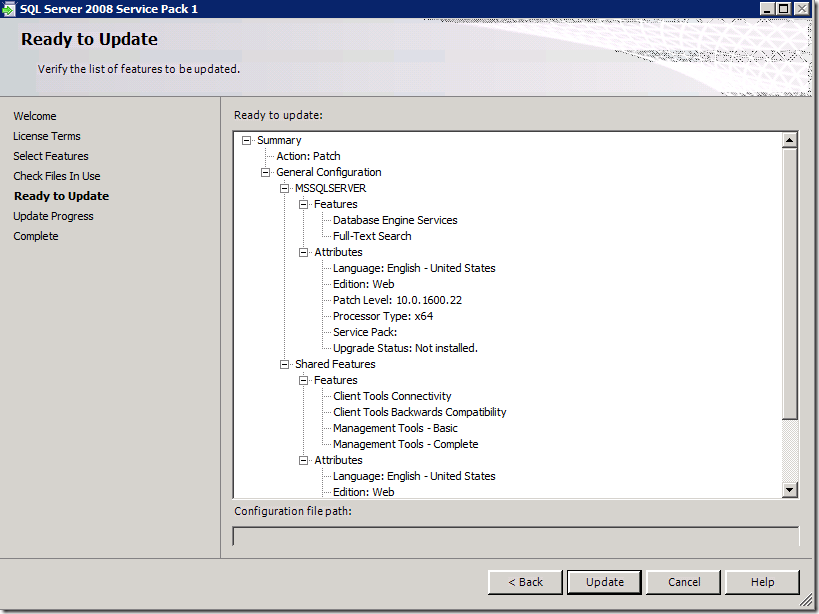Image resolution: width=819 pixels, height=614 pixels.
Task: Select first 'Language: English - United States' row
Action: tap(414, 268)
